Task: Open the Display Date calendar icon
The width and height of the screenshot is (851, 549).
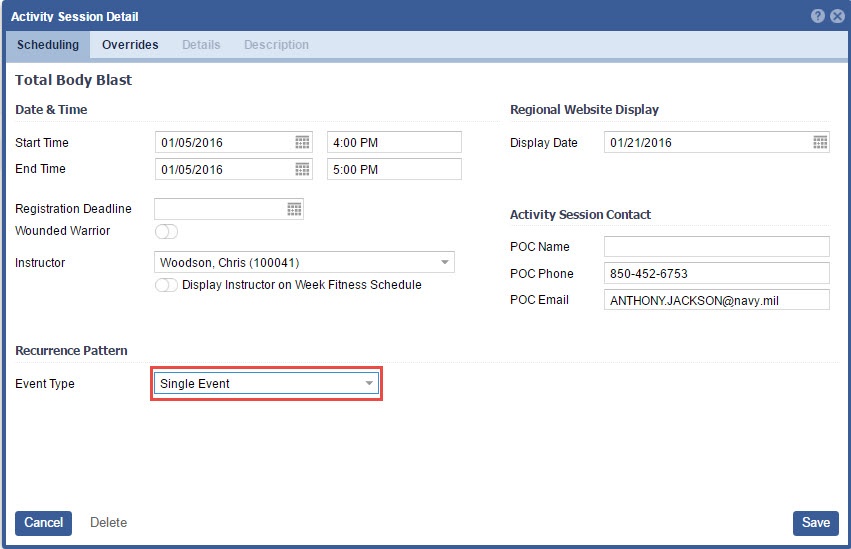Action: coord(820,143)
